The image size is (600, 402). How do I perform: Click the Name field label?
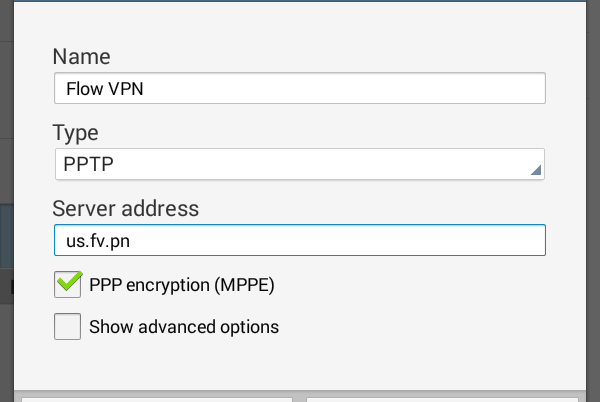pos(81,56)
